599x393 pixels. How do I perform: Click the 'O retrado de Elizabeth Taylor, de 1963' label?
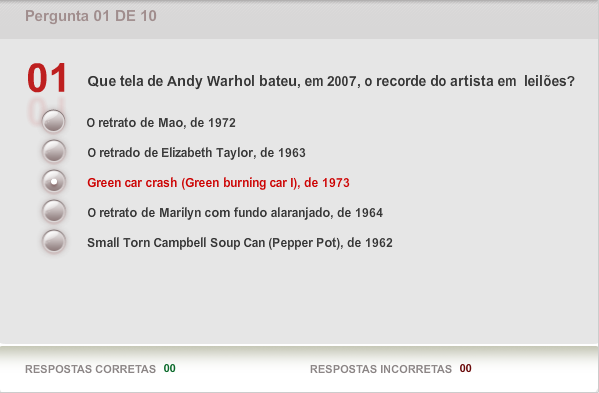196,153
